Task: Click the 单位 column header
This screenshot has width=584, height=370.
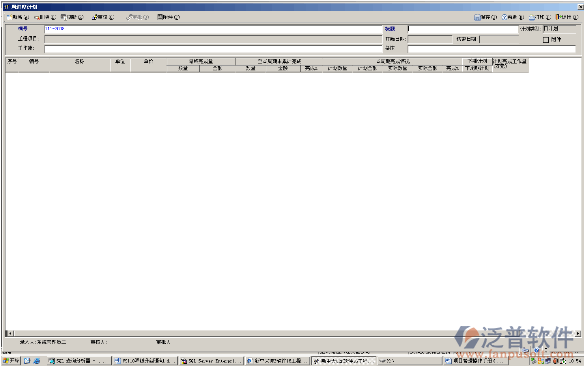Action: (x=120, y=65)
